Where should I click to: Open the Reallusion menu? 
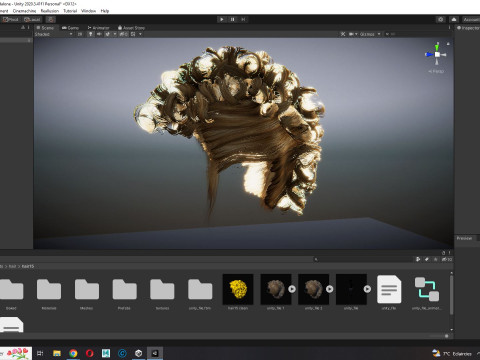click(x=50, y=11)
